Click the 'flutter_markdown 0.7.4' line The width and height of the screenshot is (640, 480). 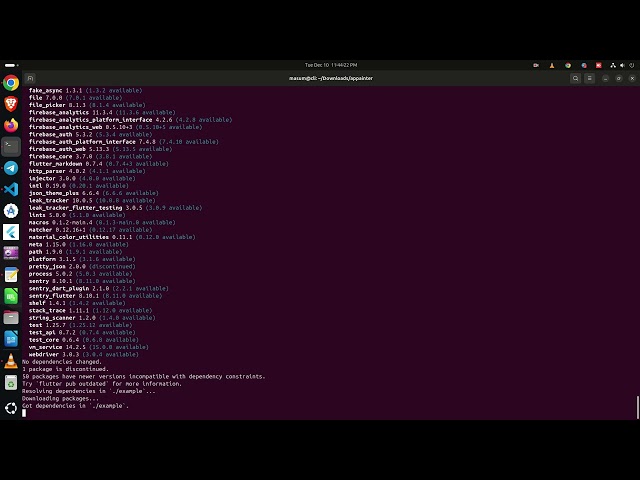coord(98,164)
